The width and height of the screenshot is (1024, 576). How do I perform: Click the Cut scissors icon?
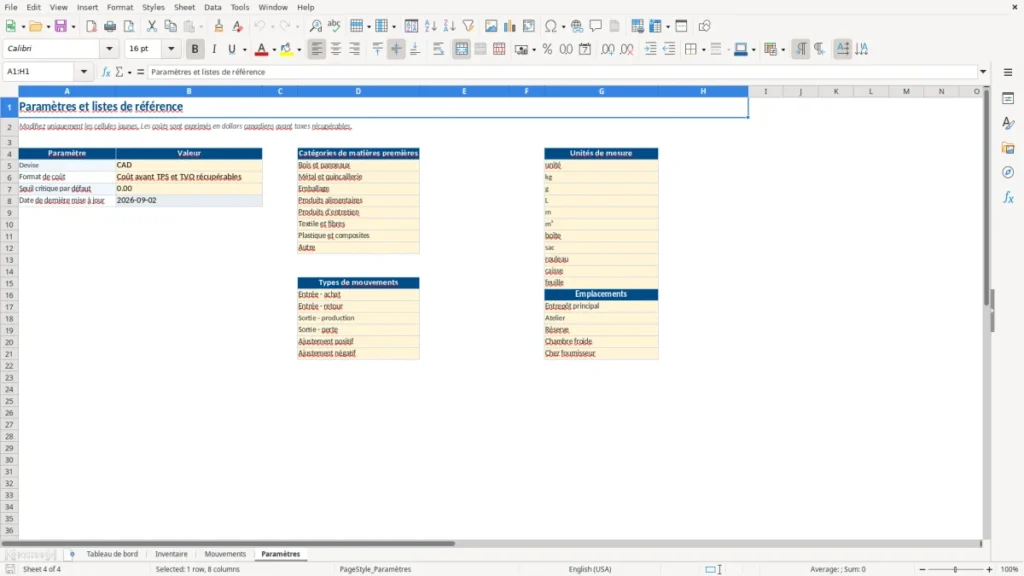152,26
